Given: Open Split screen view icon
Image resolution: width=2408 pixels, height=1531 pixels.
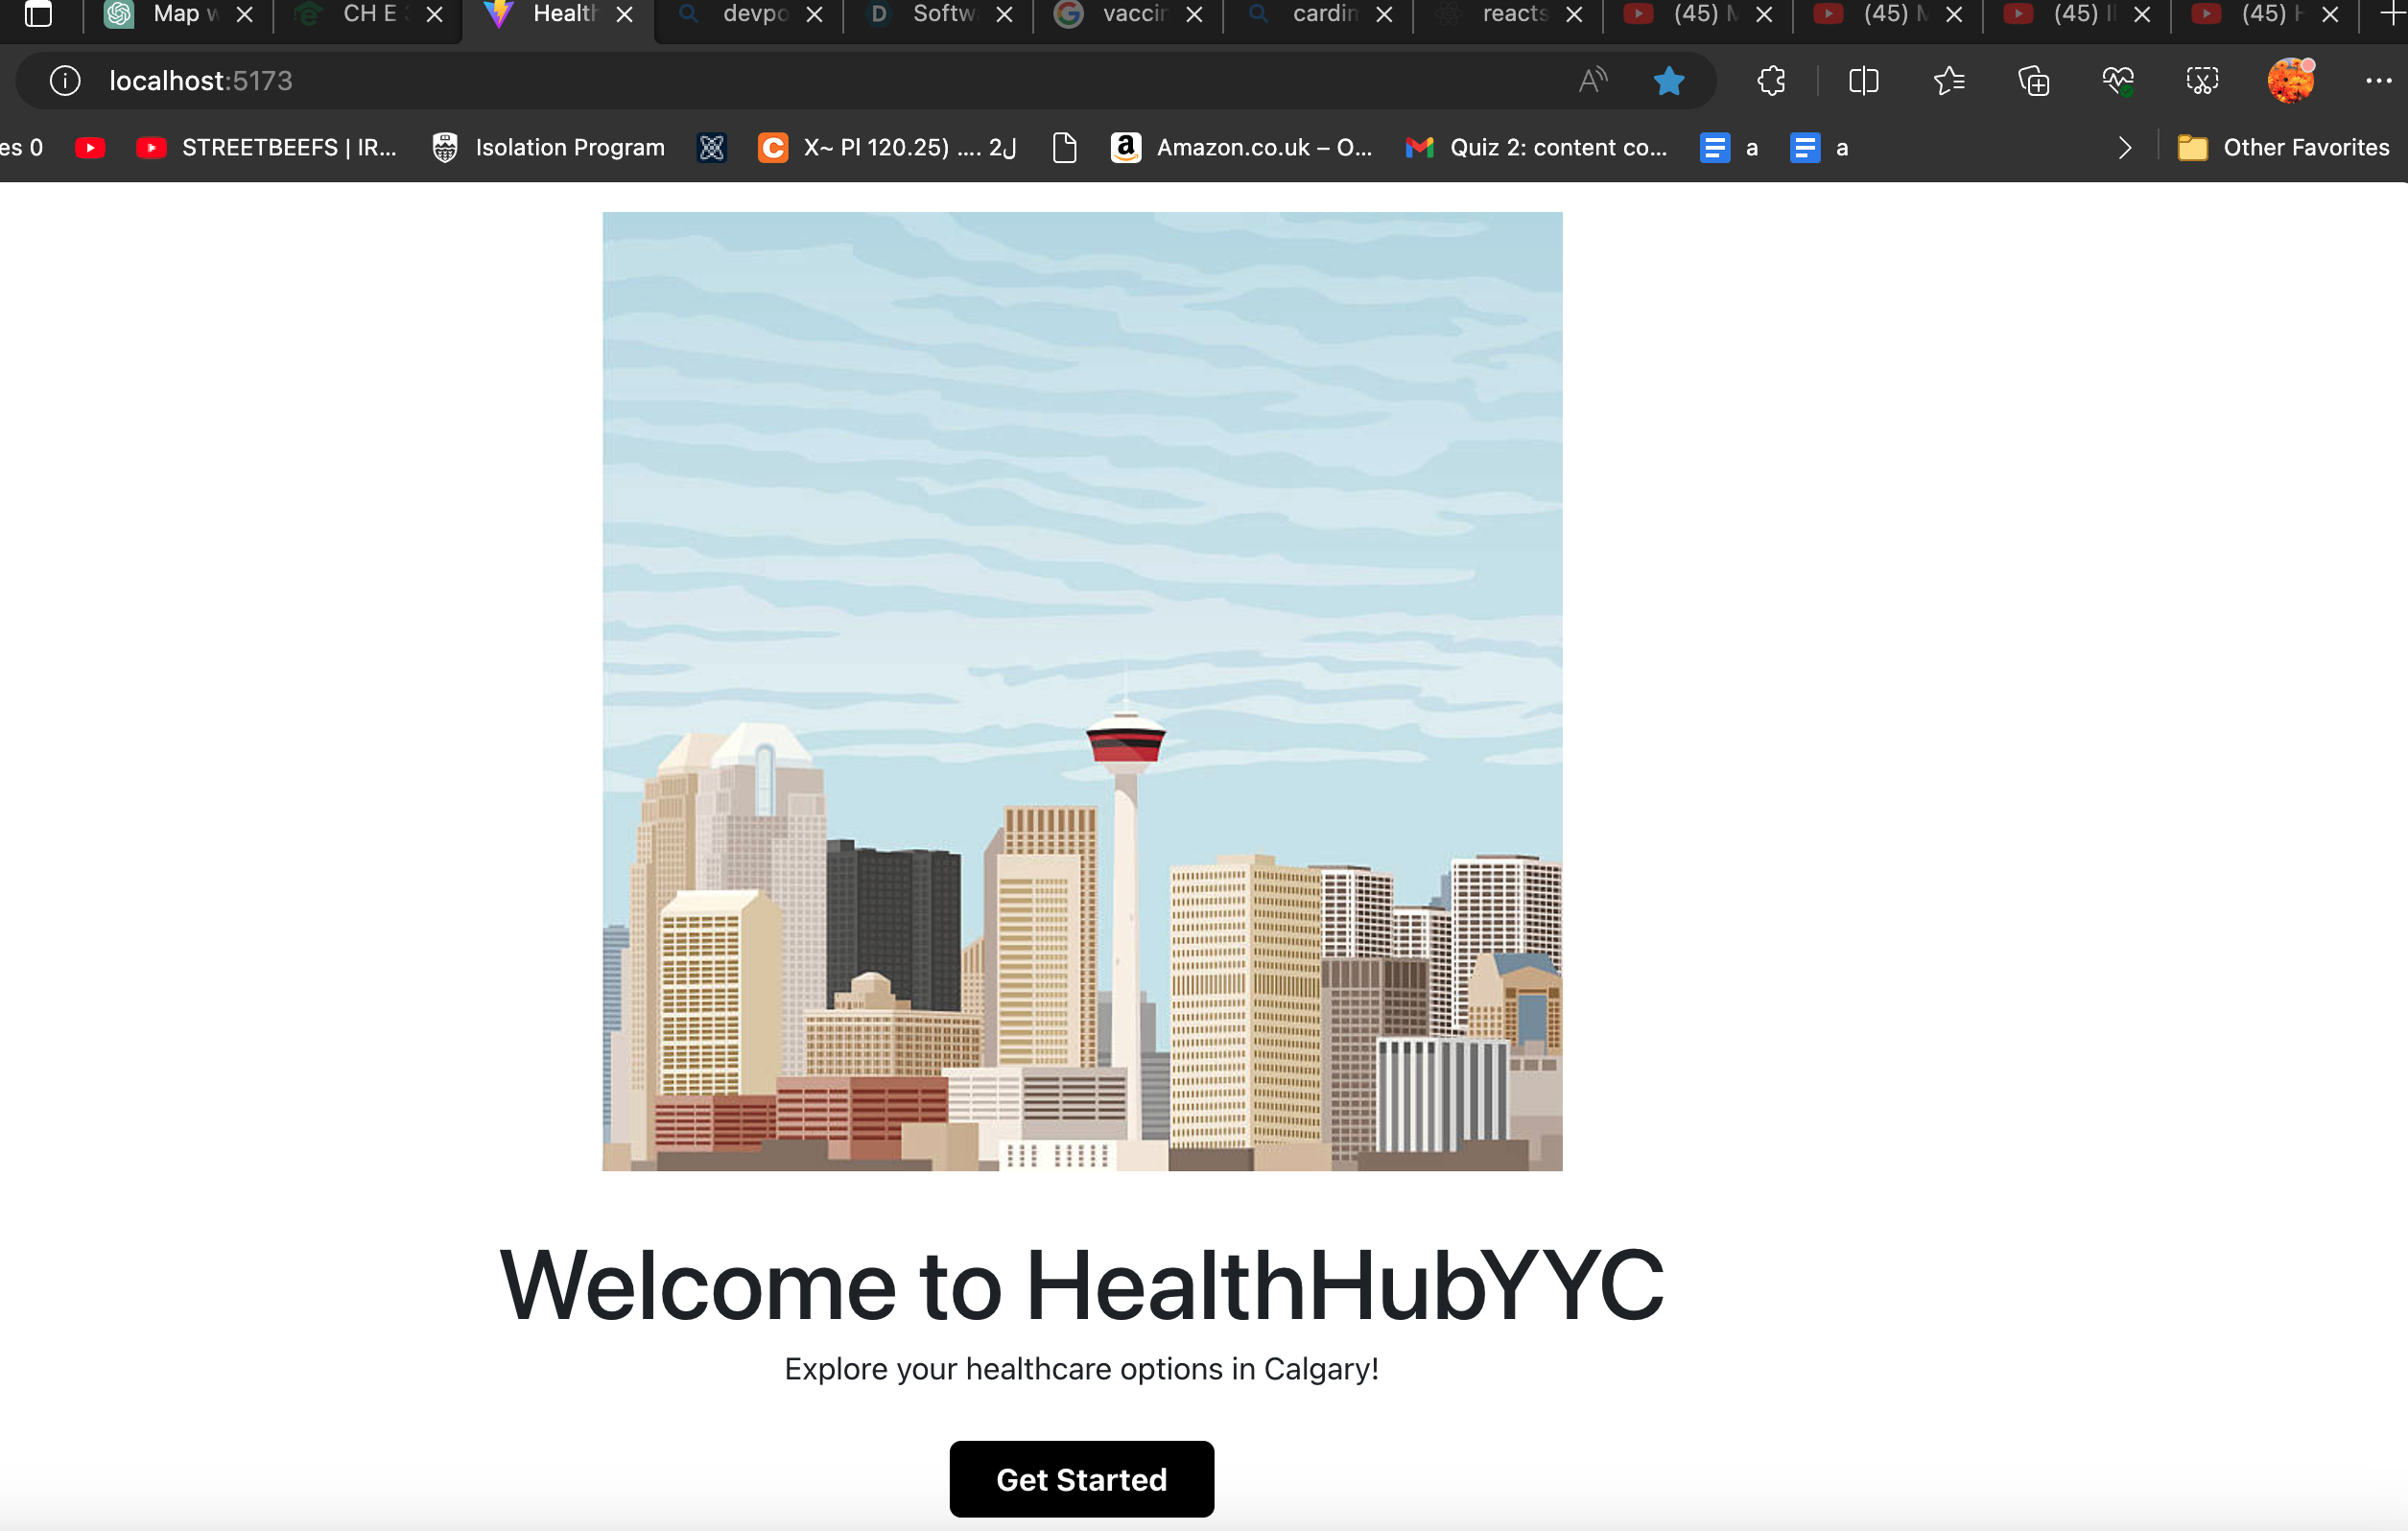Looking at the screenshot, I should [1863, 81].
